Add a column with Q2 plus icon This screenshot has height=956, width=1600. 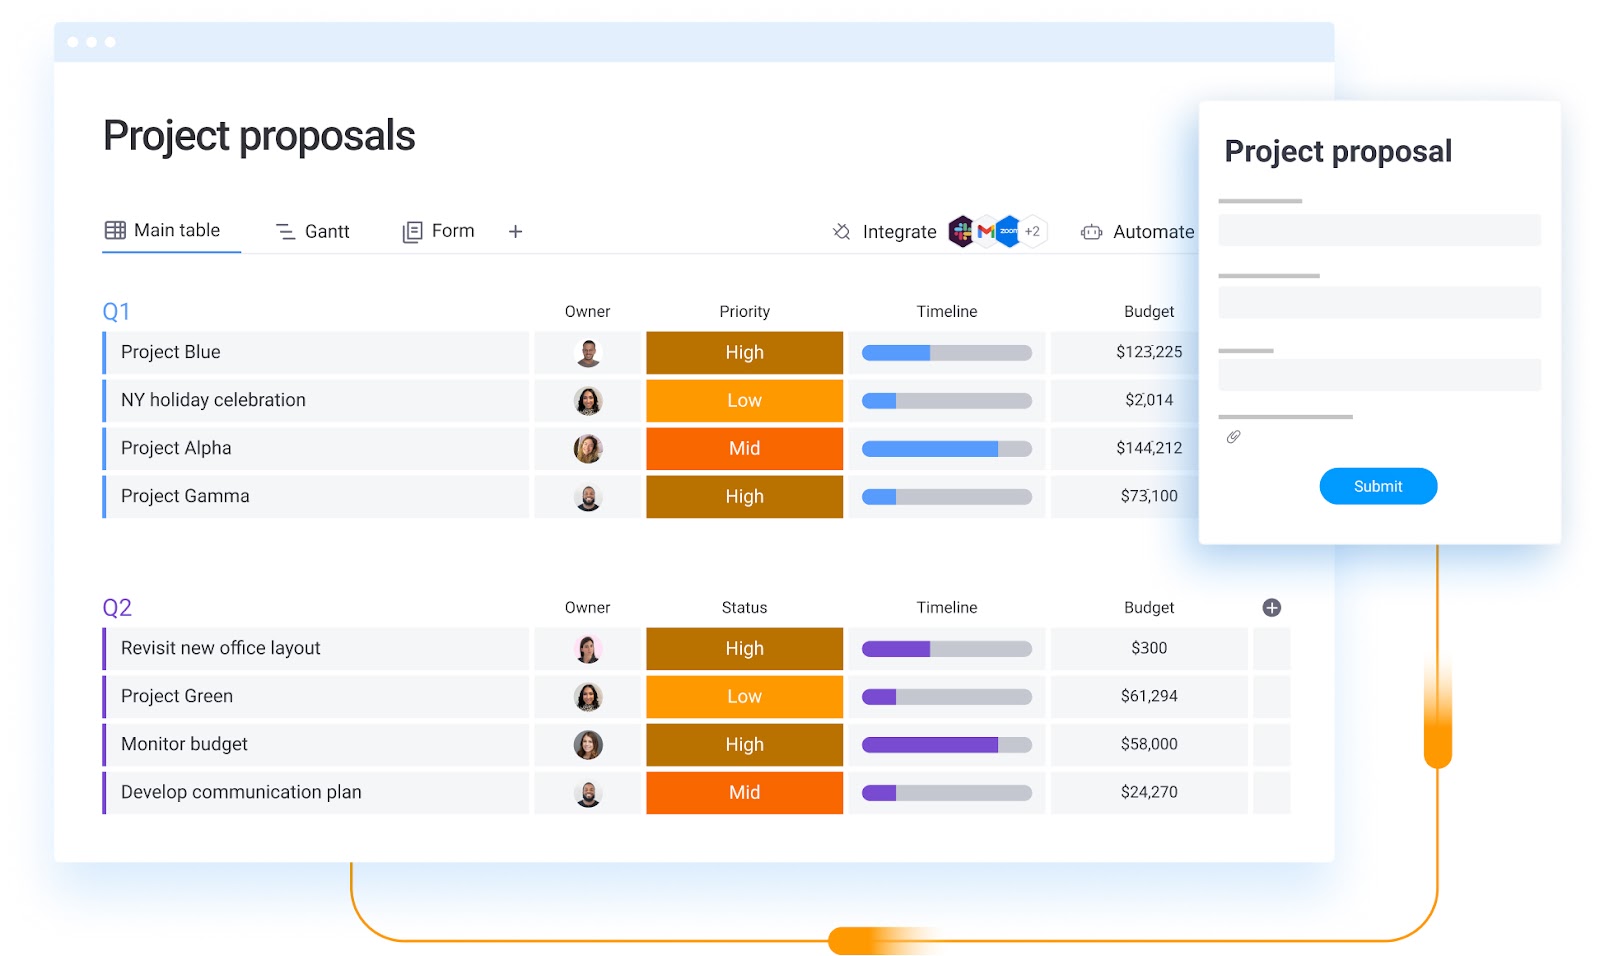click(1271, 607)
